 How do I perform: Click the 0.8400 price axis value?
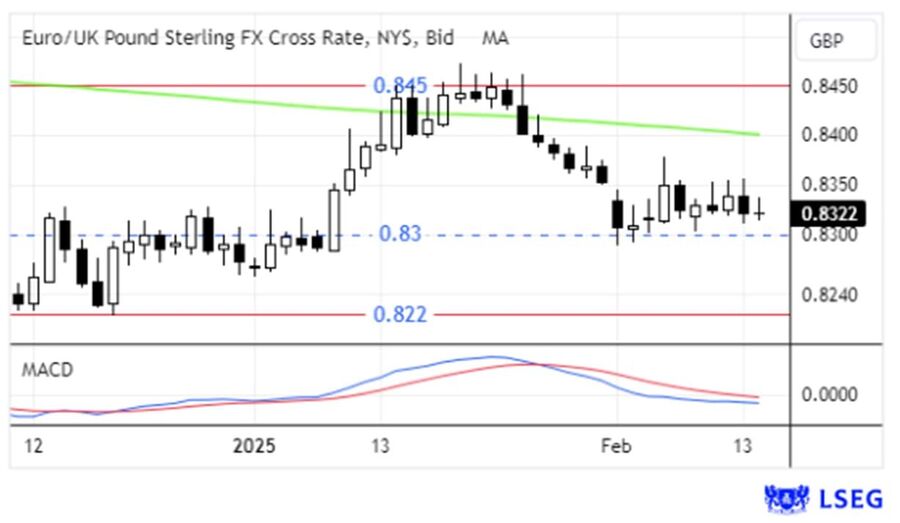tap(828, 135)
